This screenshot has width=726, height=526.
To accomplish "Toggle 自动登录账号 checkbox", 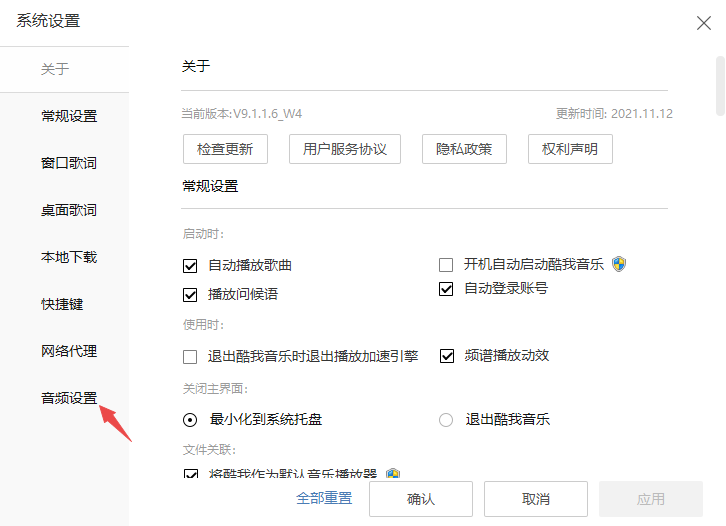I will pyautogui.click(x=446, y=289).
